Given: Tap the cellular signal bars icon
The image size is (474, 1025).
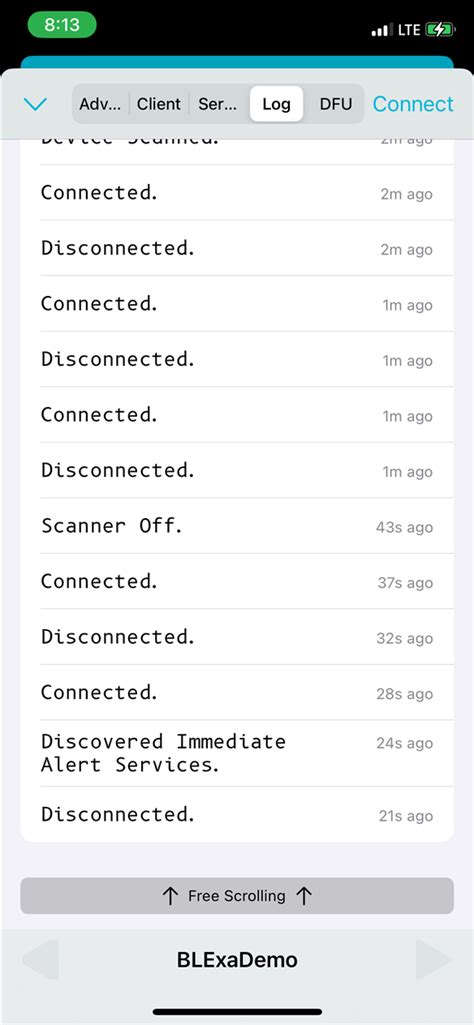Looking at the screenshot, I should pyautogui.click(x=382, y=30).
